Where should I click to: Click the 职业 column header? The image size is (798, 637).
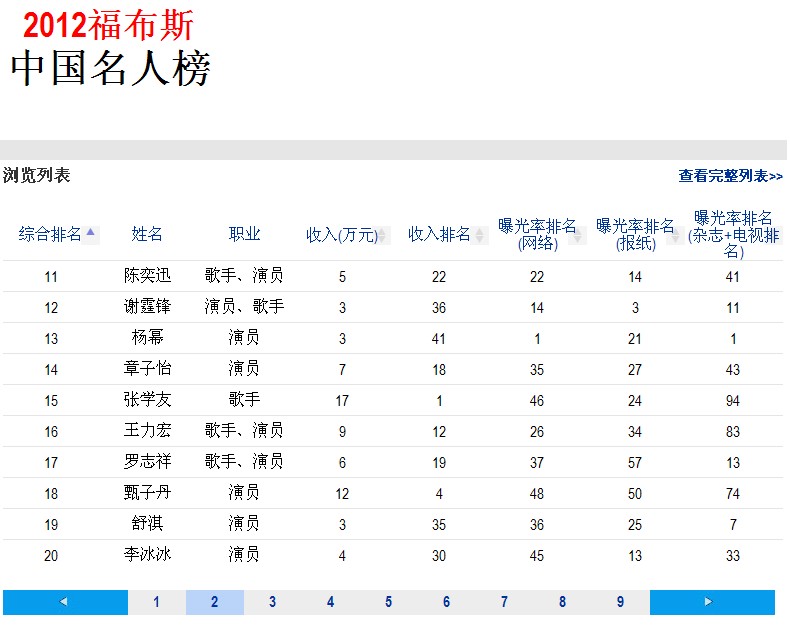point(244,234)
